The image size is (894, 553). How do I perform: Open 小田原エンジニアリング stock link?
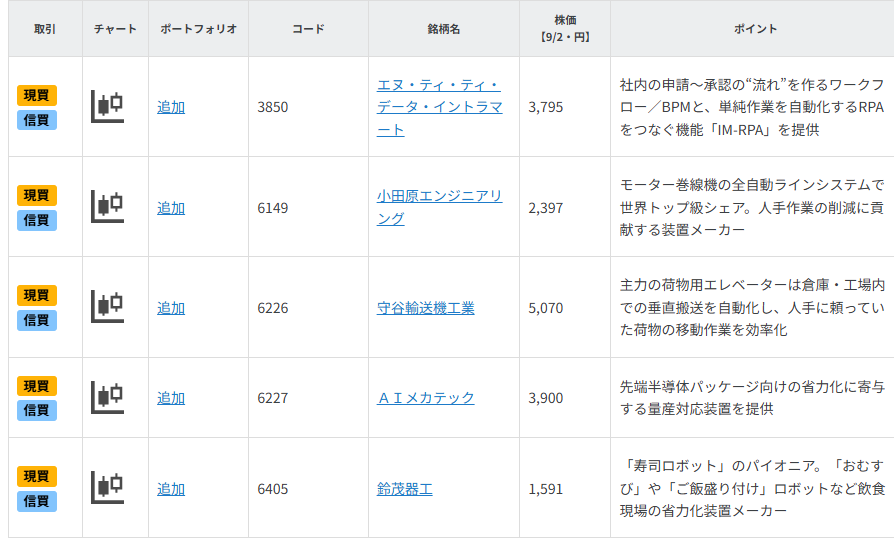(440, 207)
